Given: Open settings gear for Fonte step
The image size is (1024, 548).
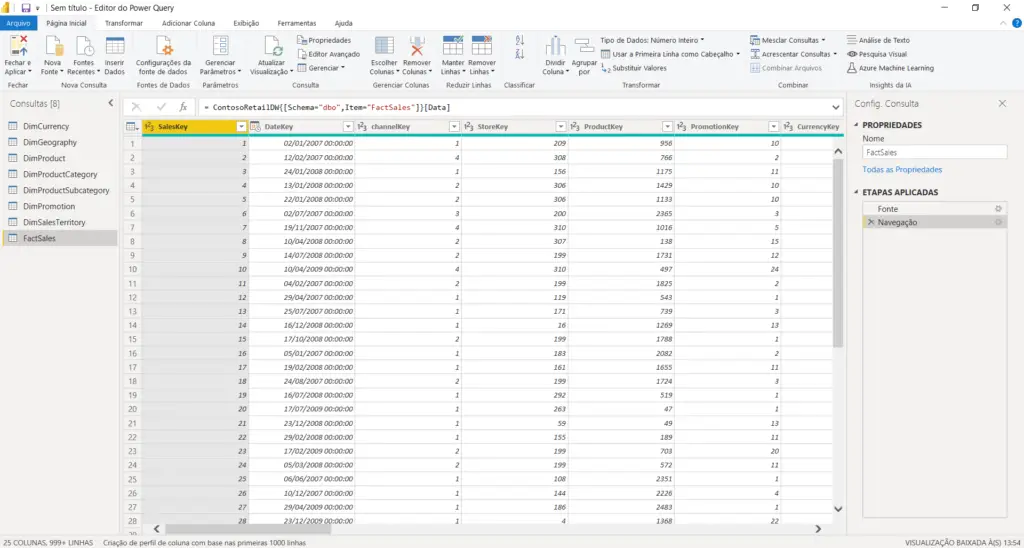Looking at the screenshot, I should [998, 208].
